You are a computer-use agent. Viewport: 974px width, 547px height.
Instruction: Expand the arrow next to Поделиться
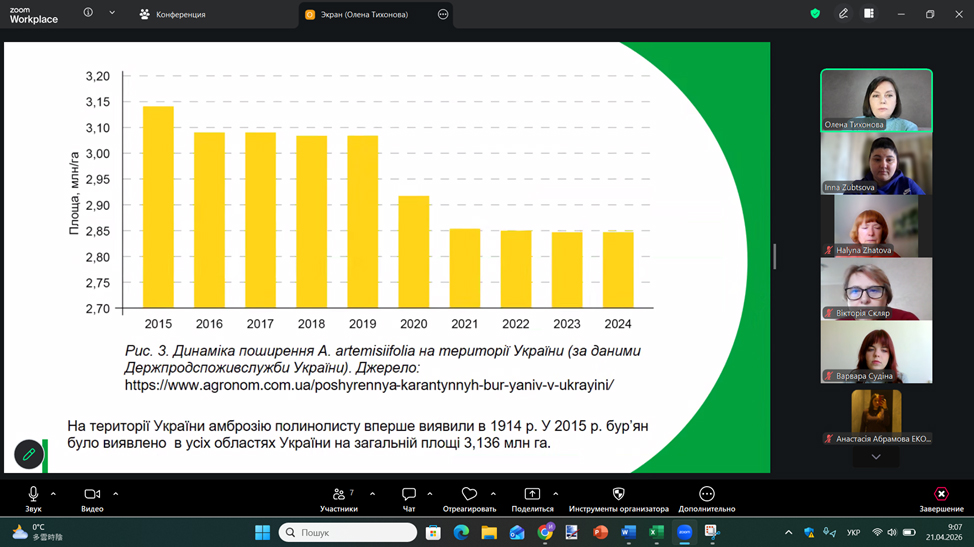tap(555, 494)
